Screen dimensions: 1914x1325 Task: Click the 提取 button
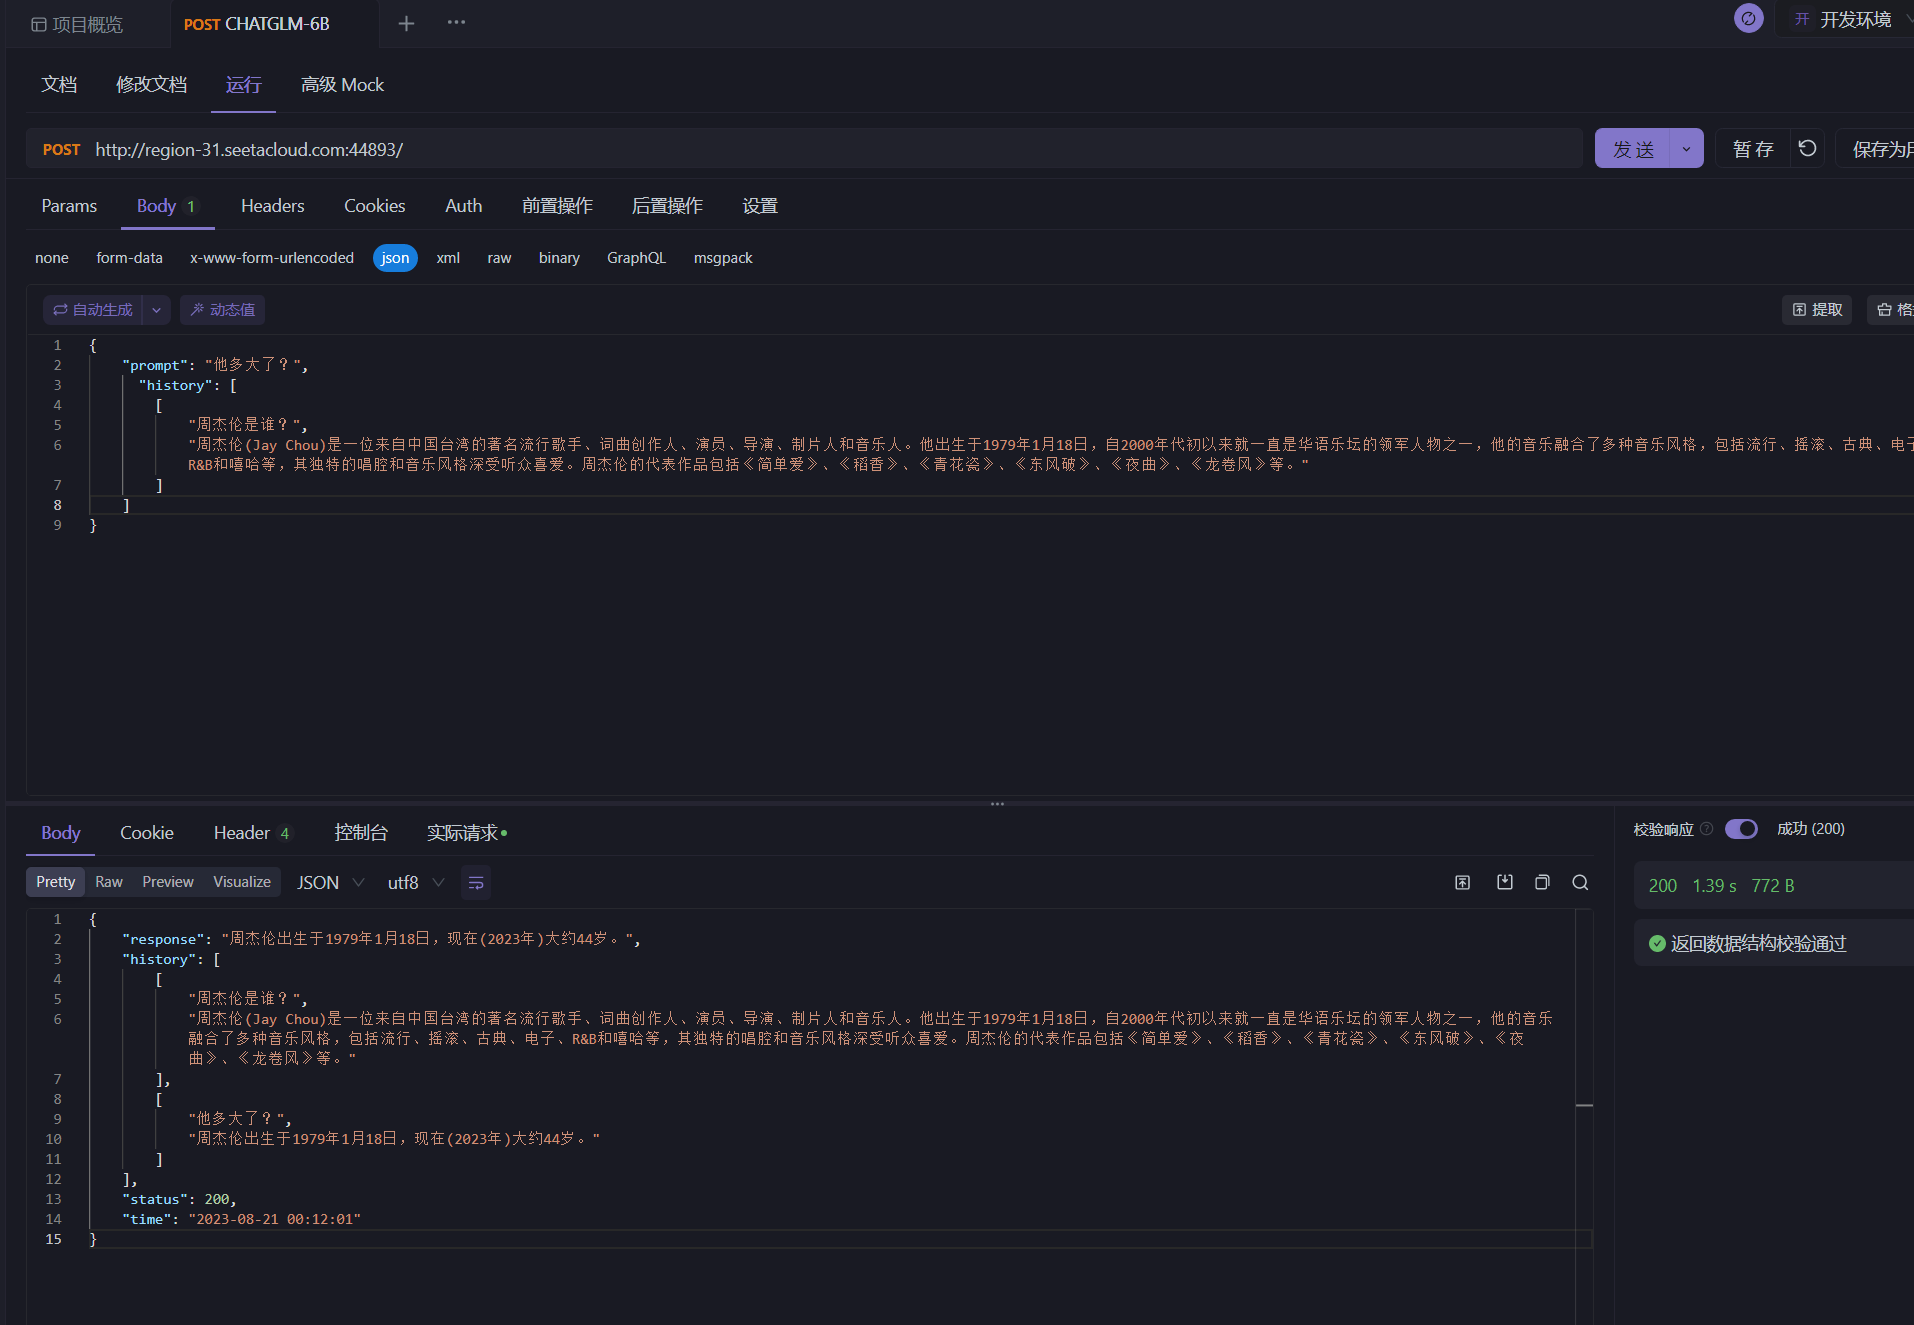click(1817, 310)
